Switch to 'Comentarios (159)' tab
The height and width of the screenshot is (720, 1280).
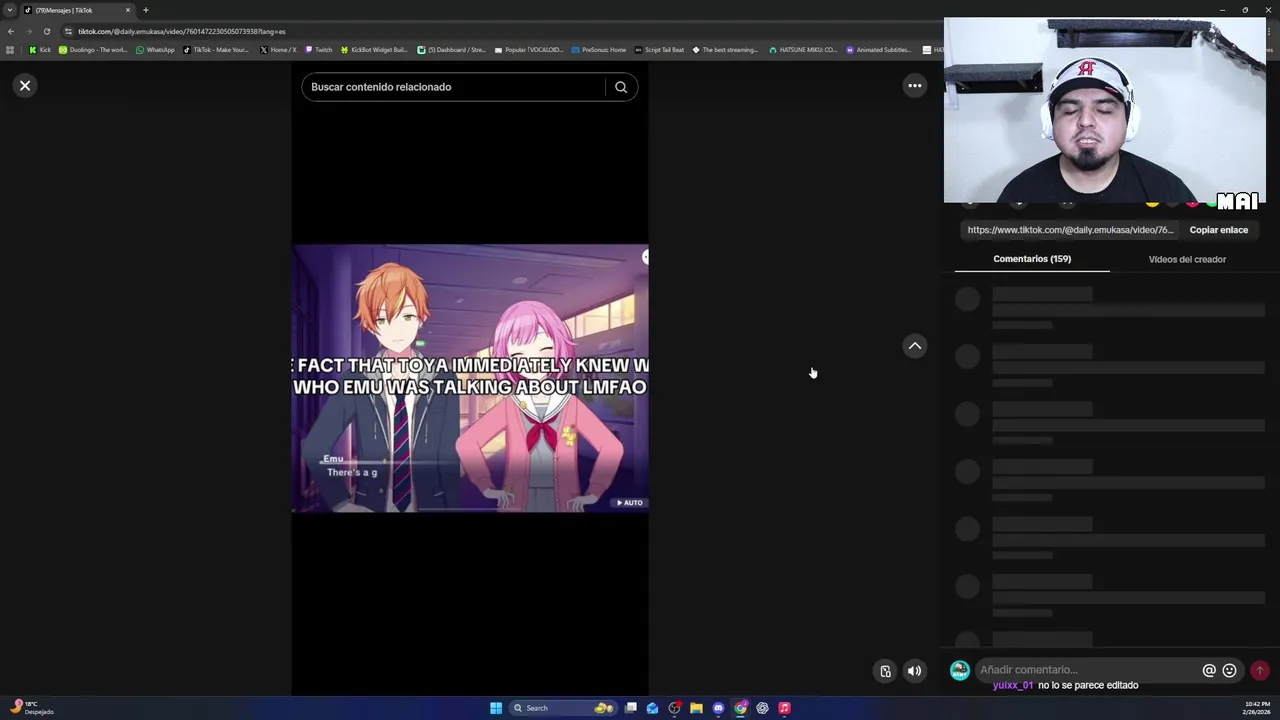point(1032,259)
